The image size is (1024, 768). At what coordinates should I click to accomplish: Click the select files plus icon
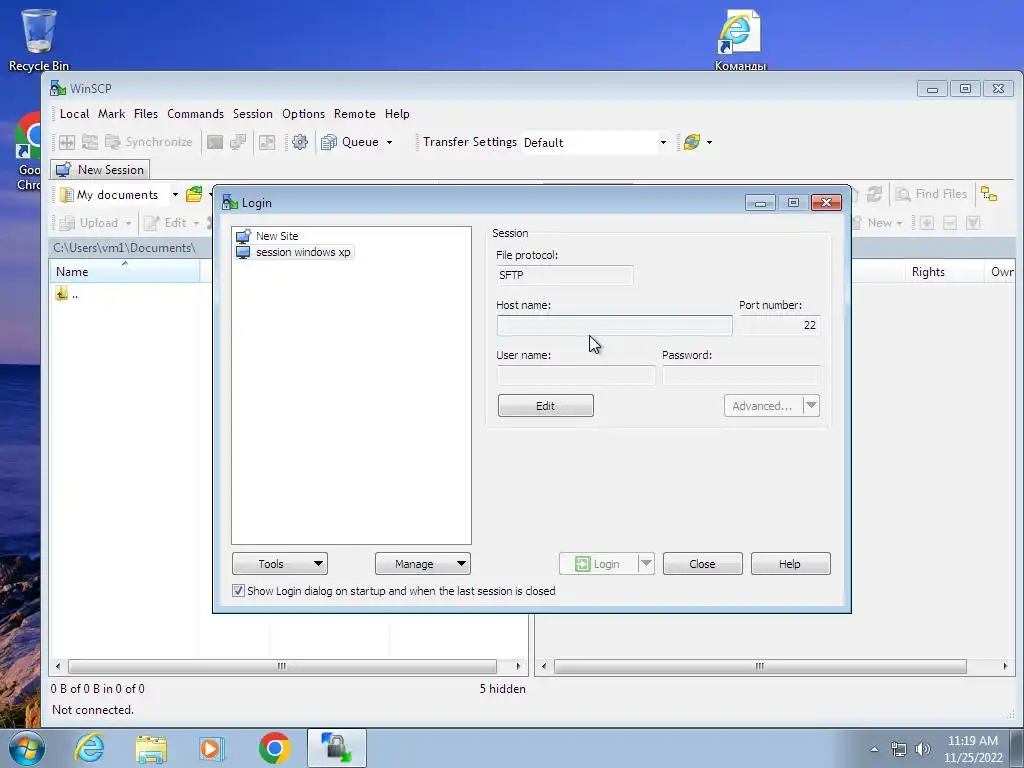point(927,223)
